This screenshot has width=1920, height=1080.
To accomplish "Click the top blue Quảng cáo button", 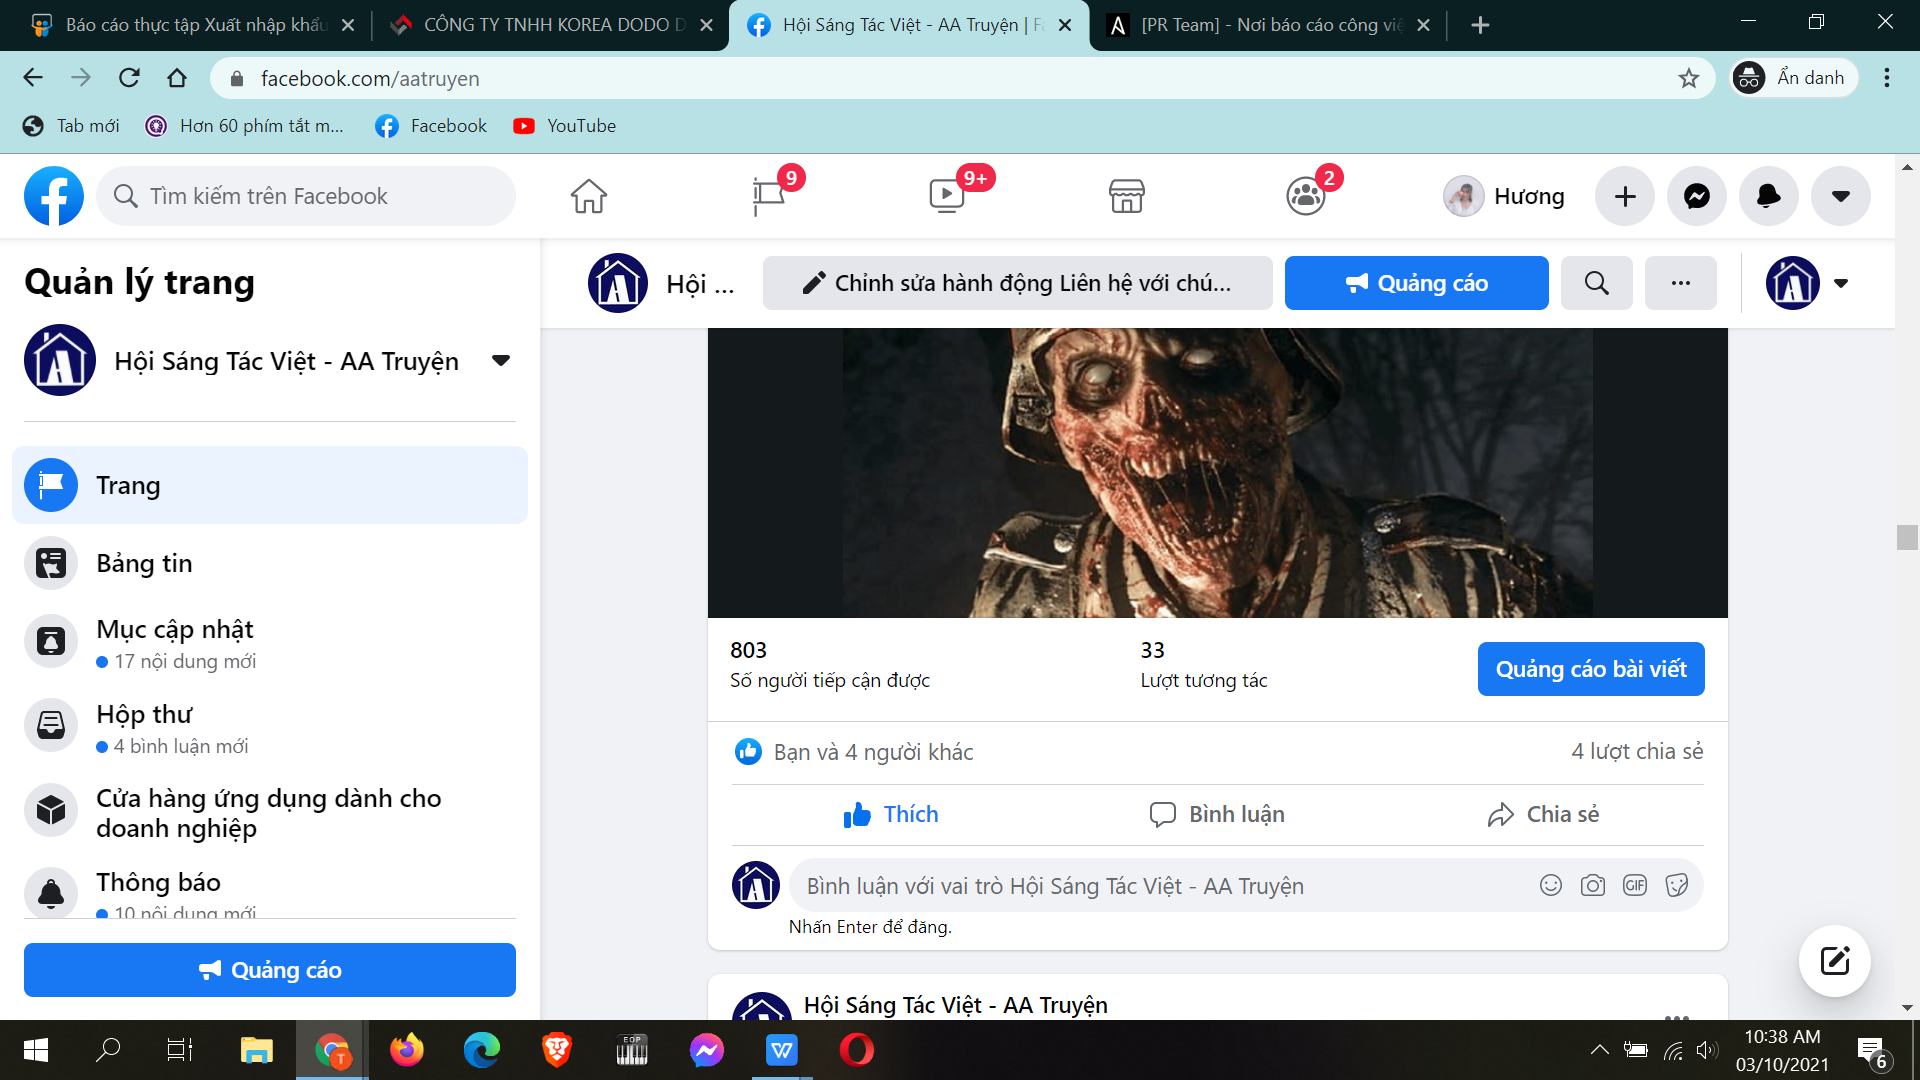I will 1416,283.
